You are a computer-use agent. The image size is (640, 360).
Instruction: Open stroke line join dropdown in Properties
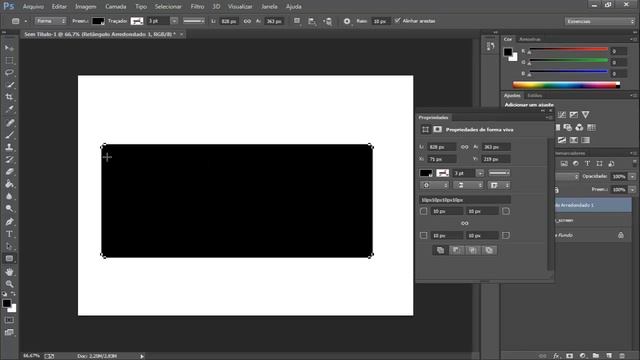pyautogui.click(x=499, y=185)
